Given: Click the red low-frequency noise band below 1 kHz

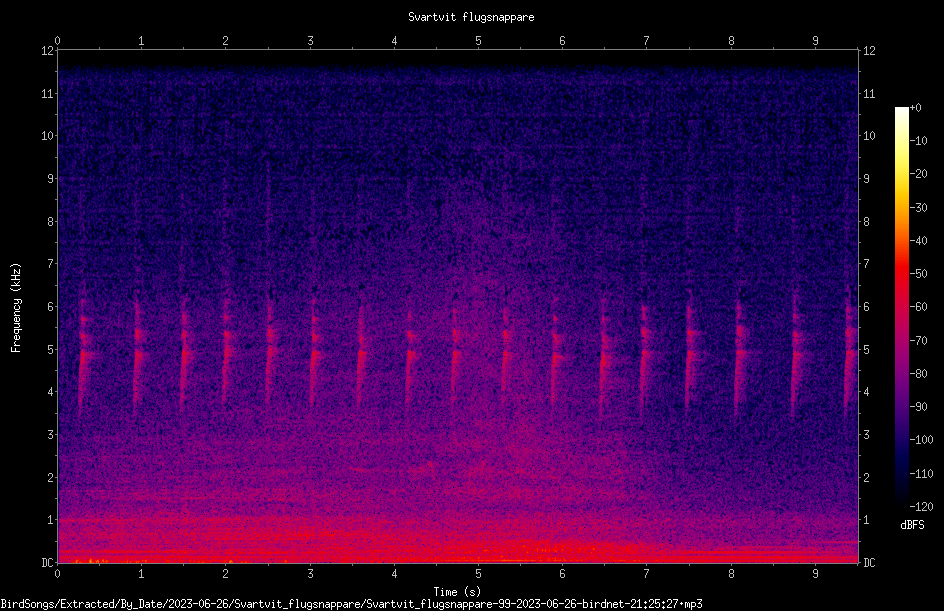Looking at the screenshot, I should point(458,541).
